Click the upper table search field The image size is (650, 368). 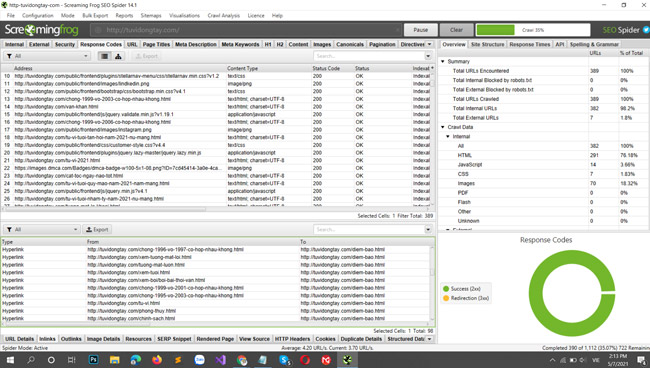[369, 56]
